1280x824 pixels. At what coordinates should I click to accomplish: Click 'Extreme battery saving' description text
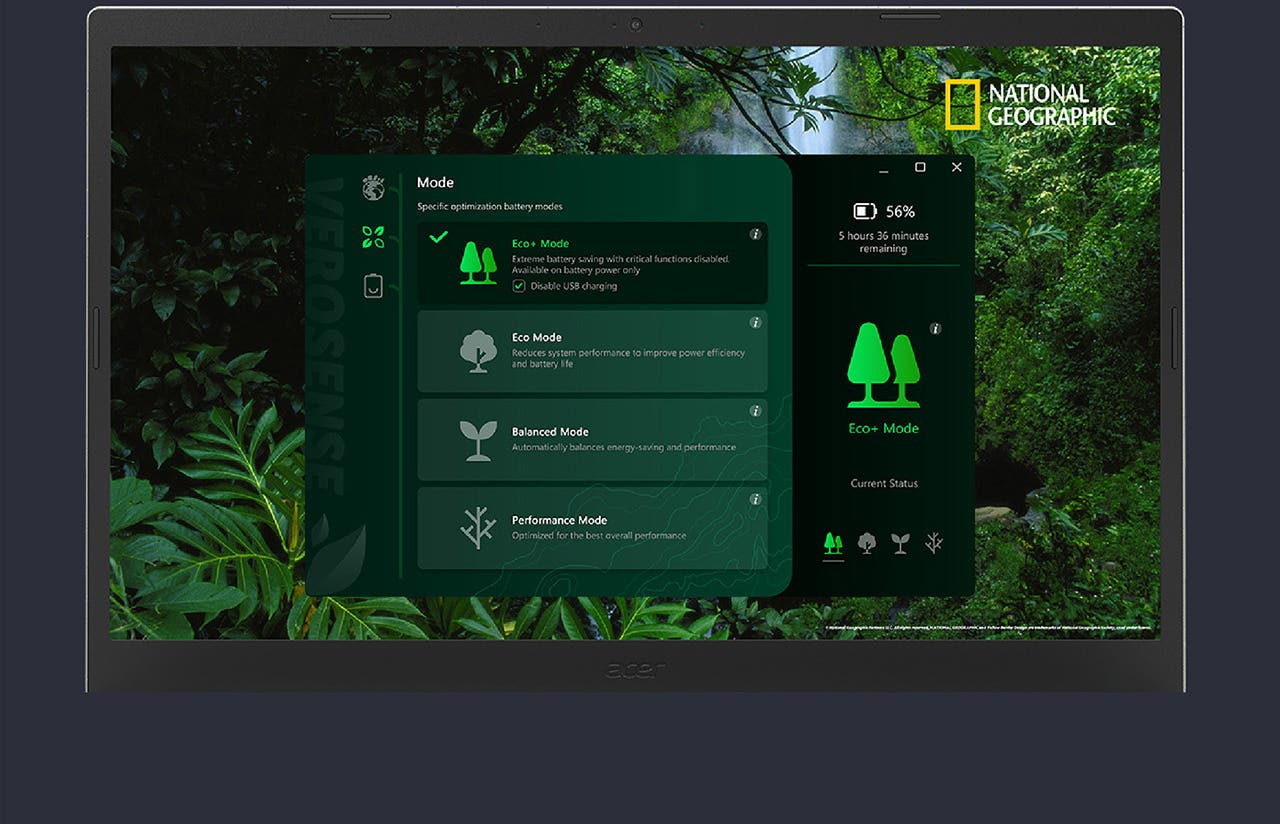click(x=621, y=265)
